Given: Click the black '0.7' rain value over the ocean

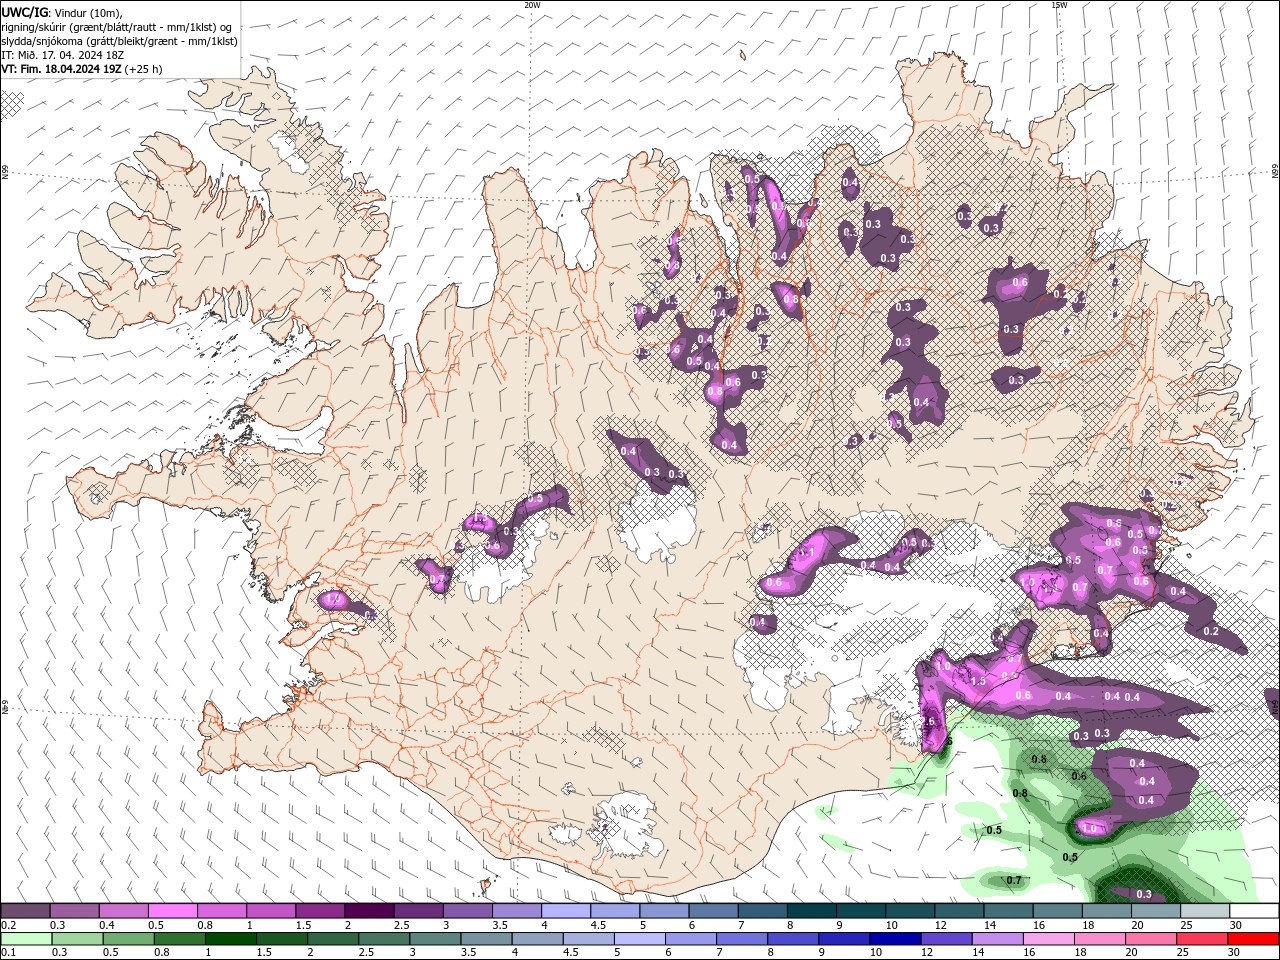Looking at the screenshot, I should (x=1014, y=880).
